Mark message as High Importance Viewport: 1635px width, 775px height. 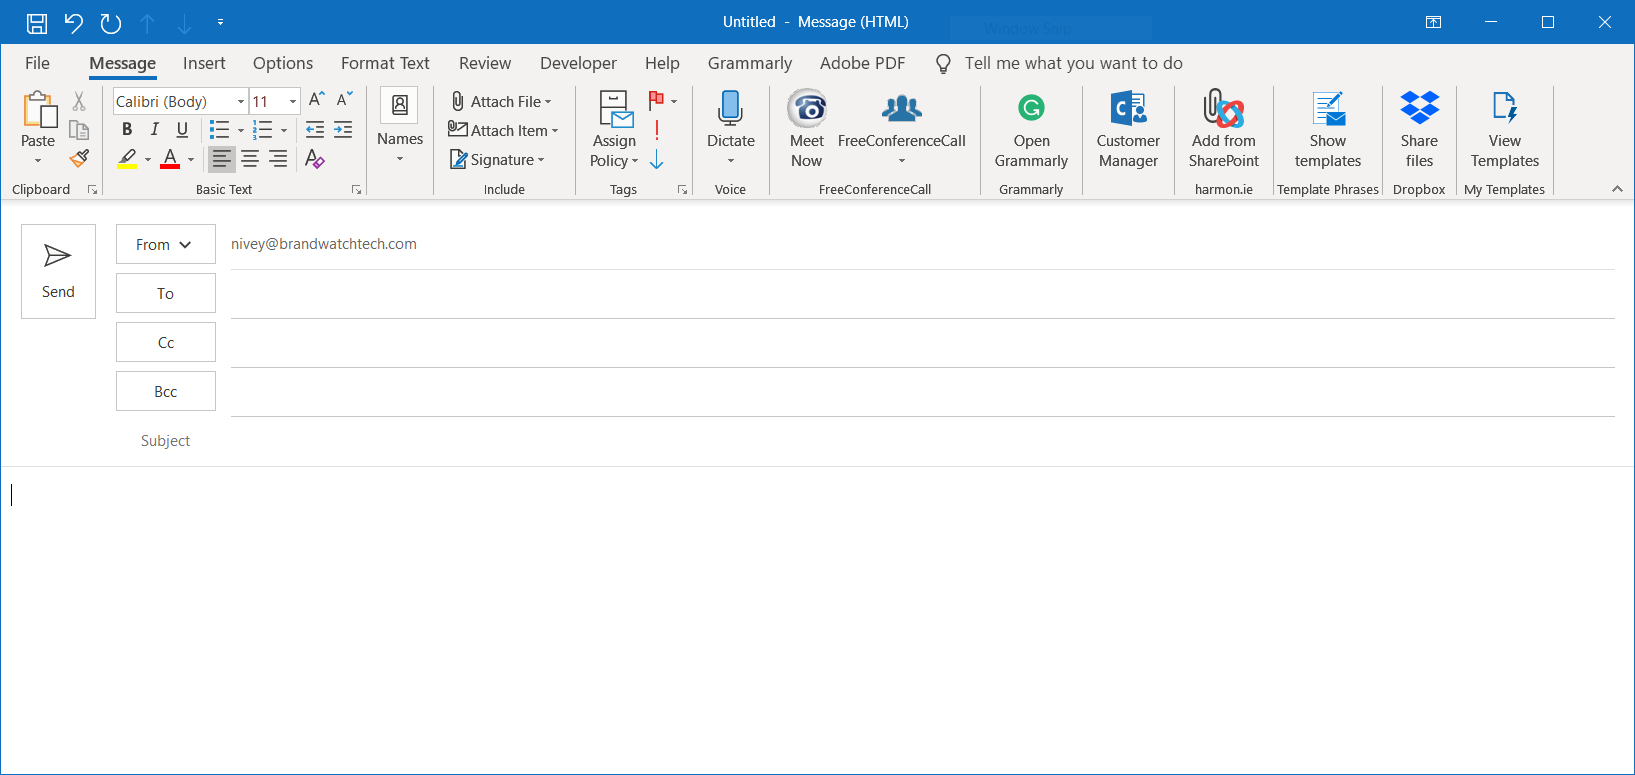(x=657, y=130)
